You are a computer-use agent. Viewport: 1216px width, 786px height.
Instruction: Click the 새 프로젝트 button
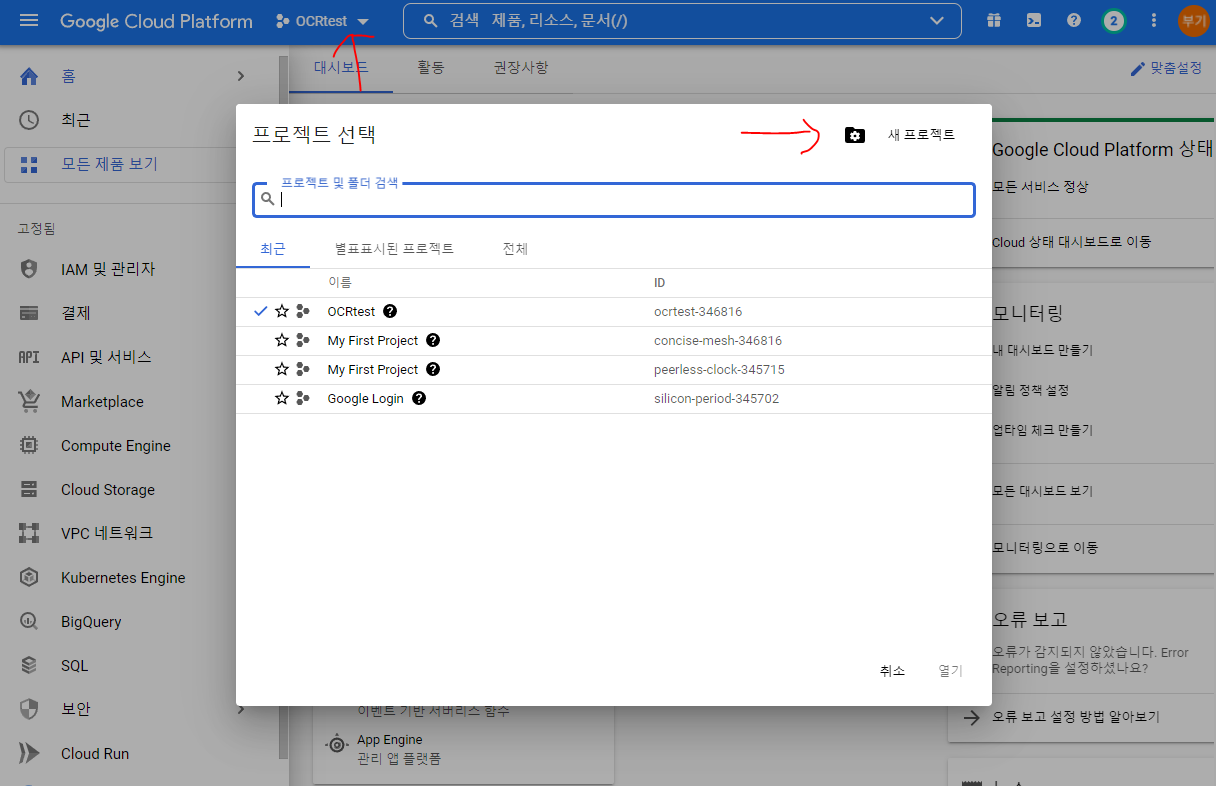tap(921, 135)
